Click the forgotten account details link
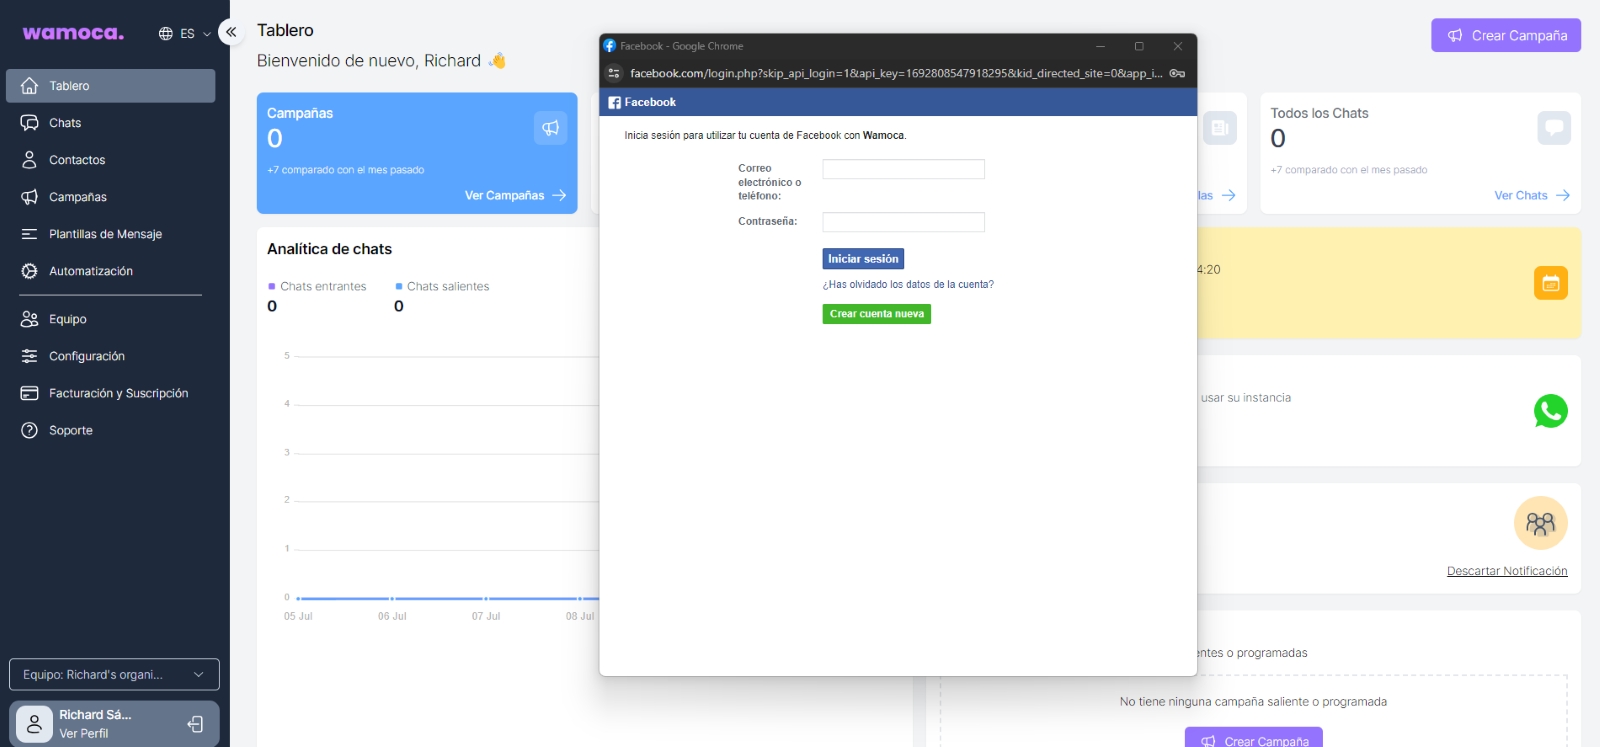The height and width of the screenshot is (747, 1600). pos(908,285)
